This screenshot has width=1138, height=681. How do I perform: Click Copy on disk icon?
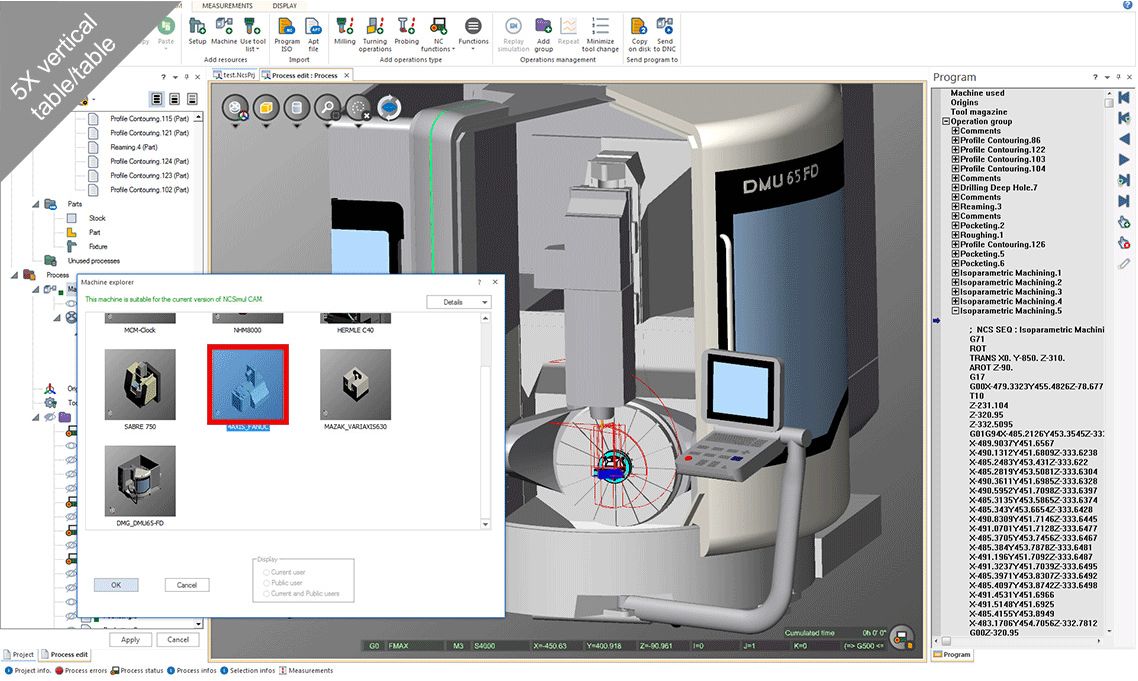(x=639, y=27)
